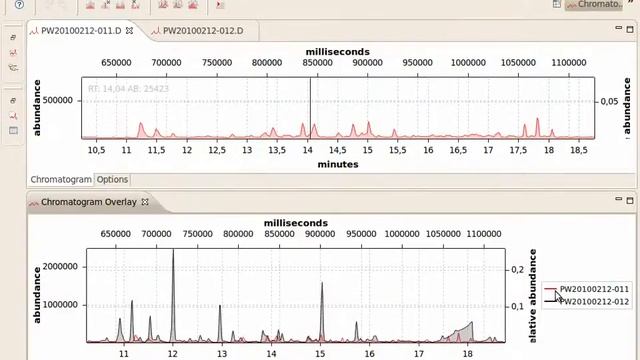Click the first icon in the second toolbar group

[x=163, y=4]
